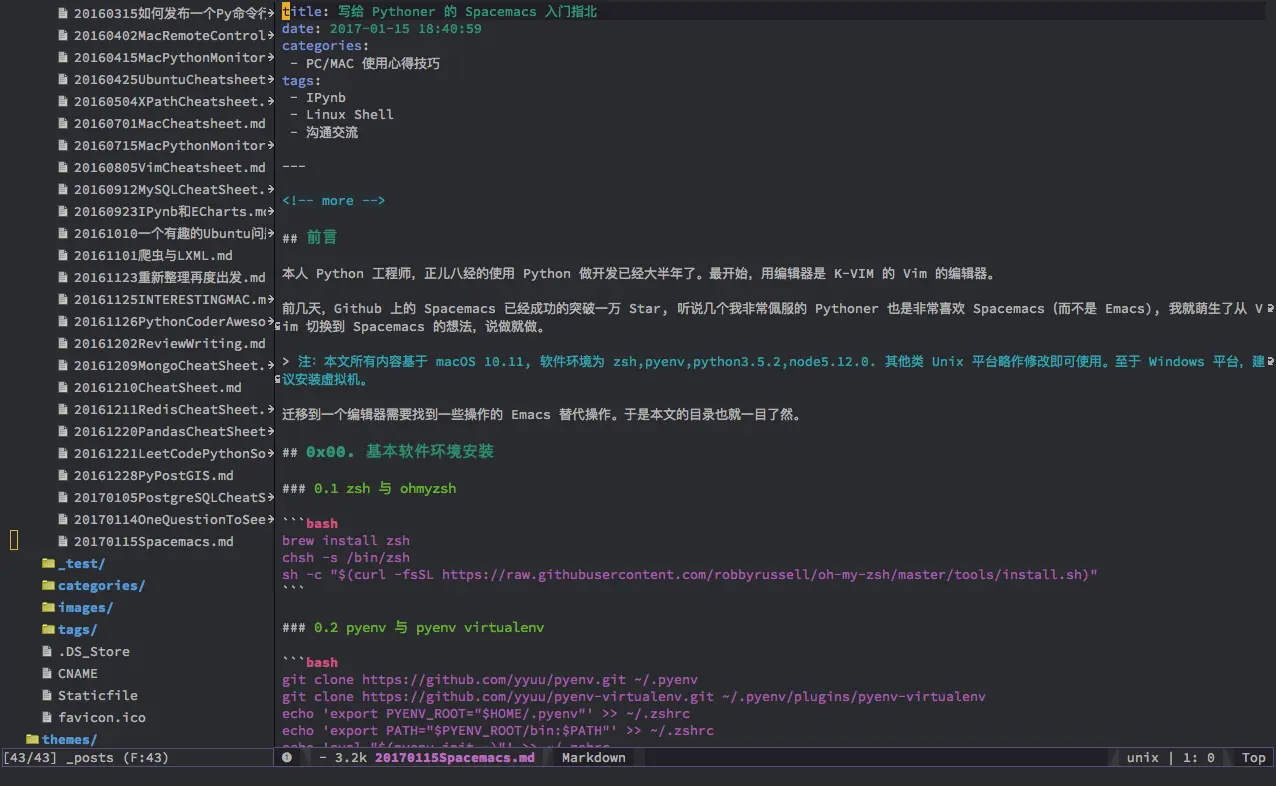Click the file icon beside .DS_Store

tap(48, 652)
